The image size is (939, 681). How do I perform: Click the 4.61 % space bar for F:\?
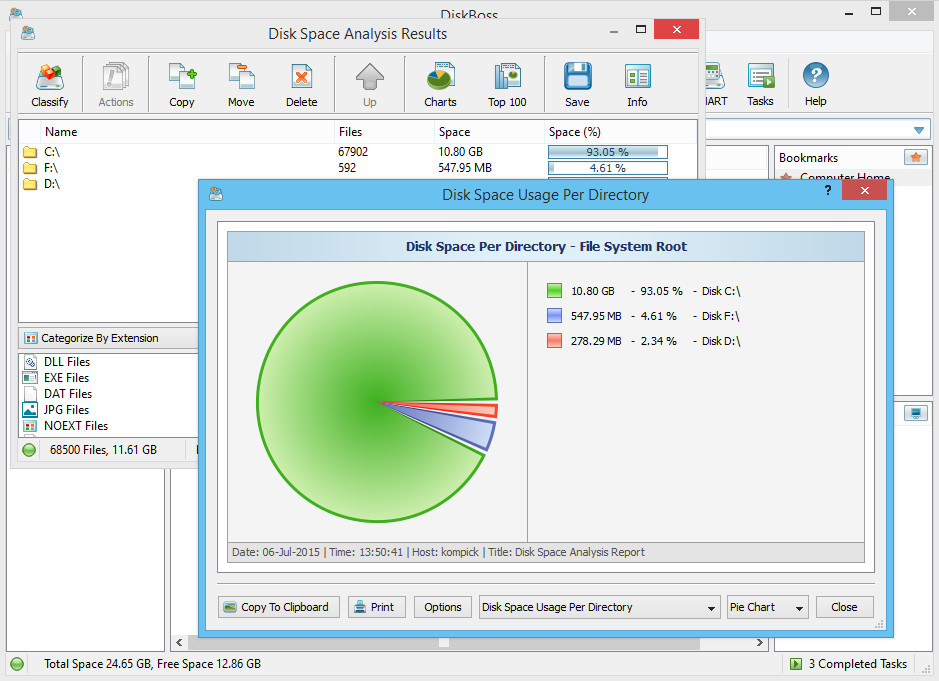tap(608, 168)
